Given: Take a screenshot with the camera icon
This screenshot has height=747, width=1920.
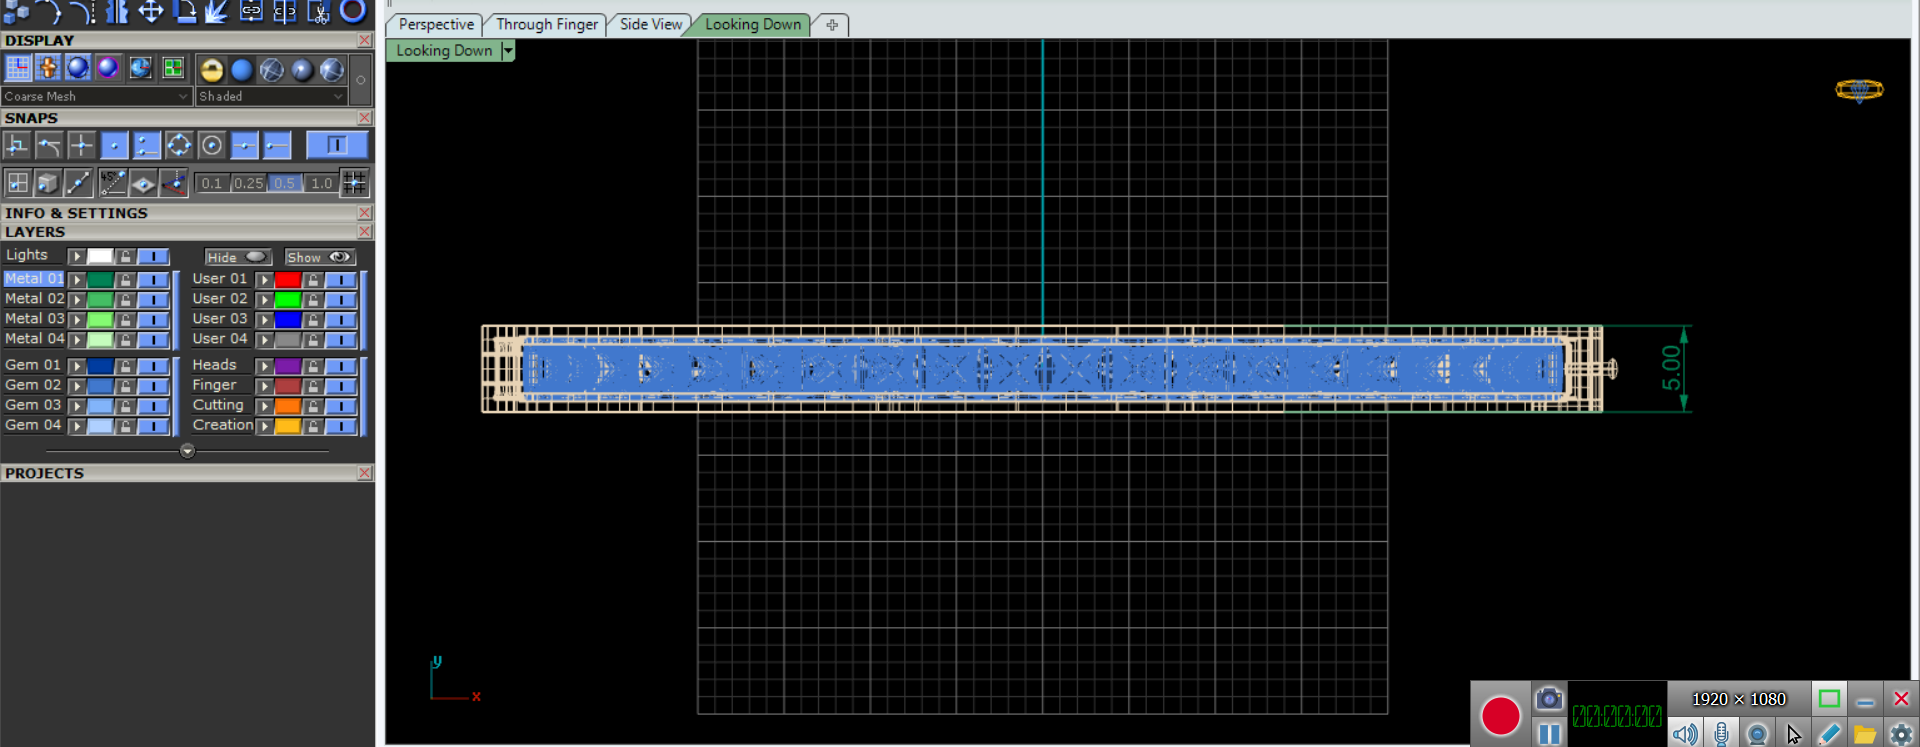Looking at the screenshot, I should pos(1548,698).
